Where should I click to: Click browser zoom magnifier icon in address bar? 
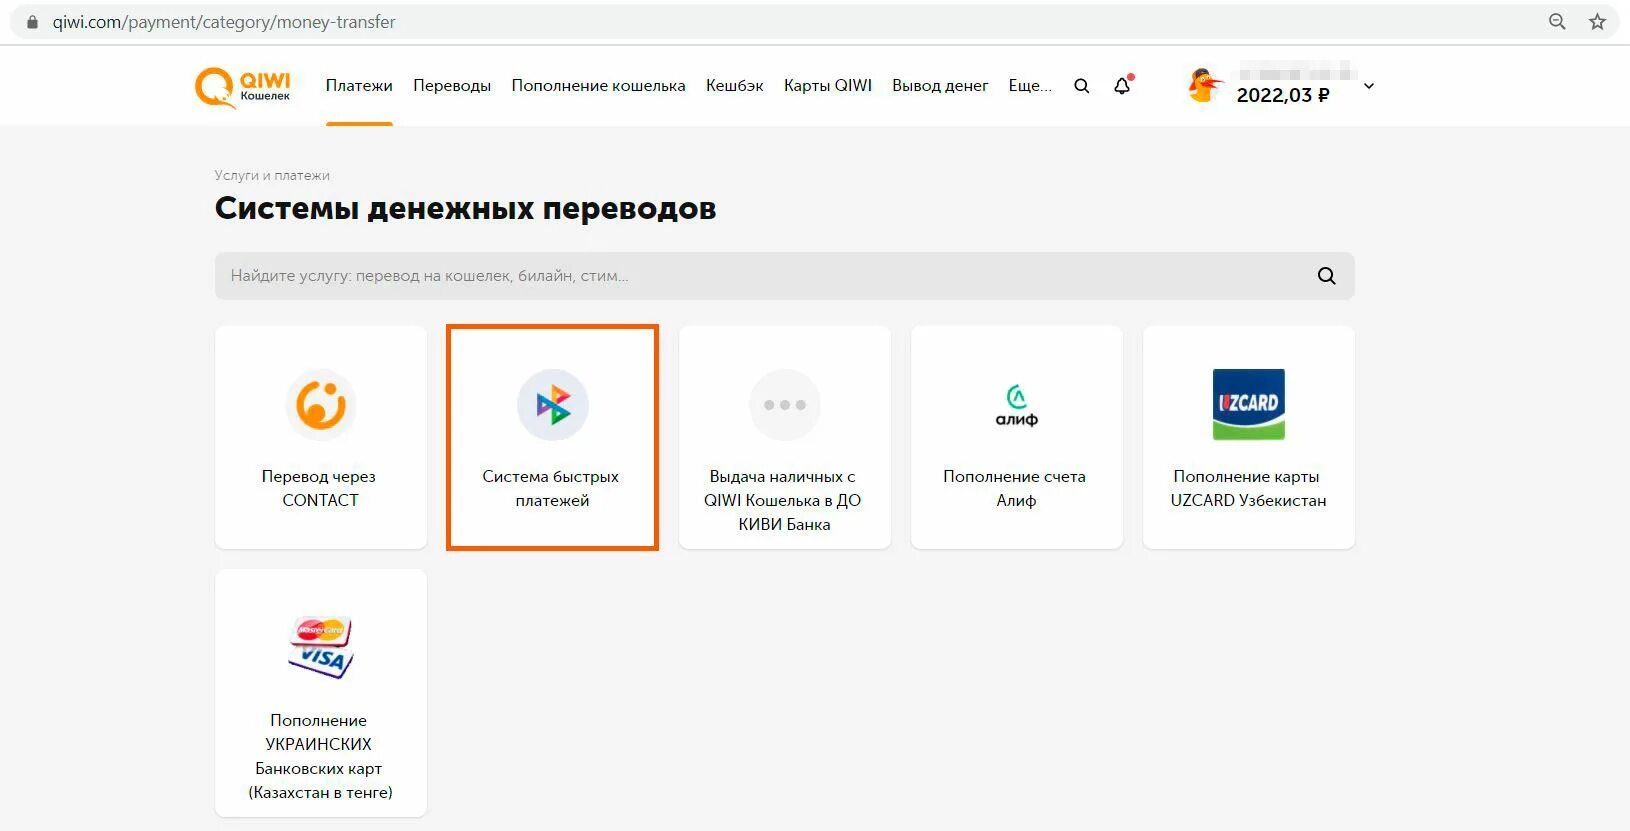point(1557,22)
